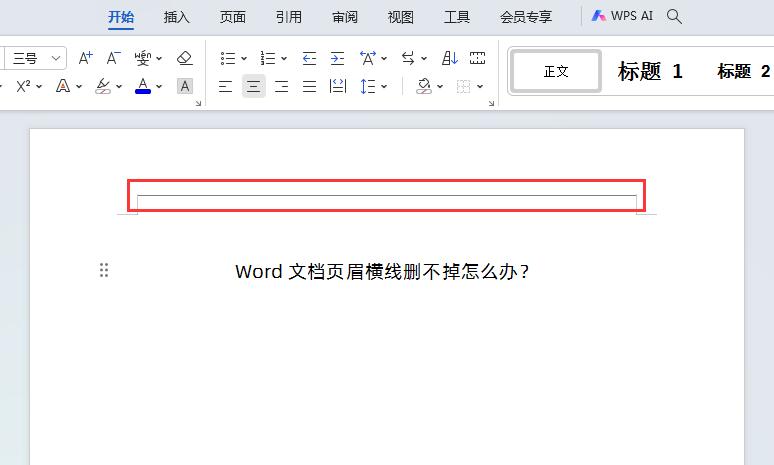This screenshot has height=465, width=774.
Task: Apply superscript X² formatting
Action: pos(23,86)
